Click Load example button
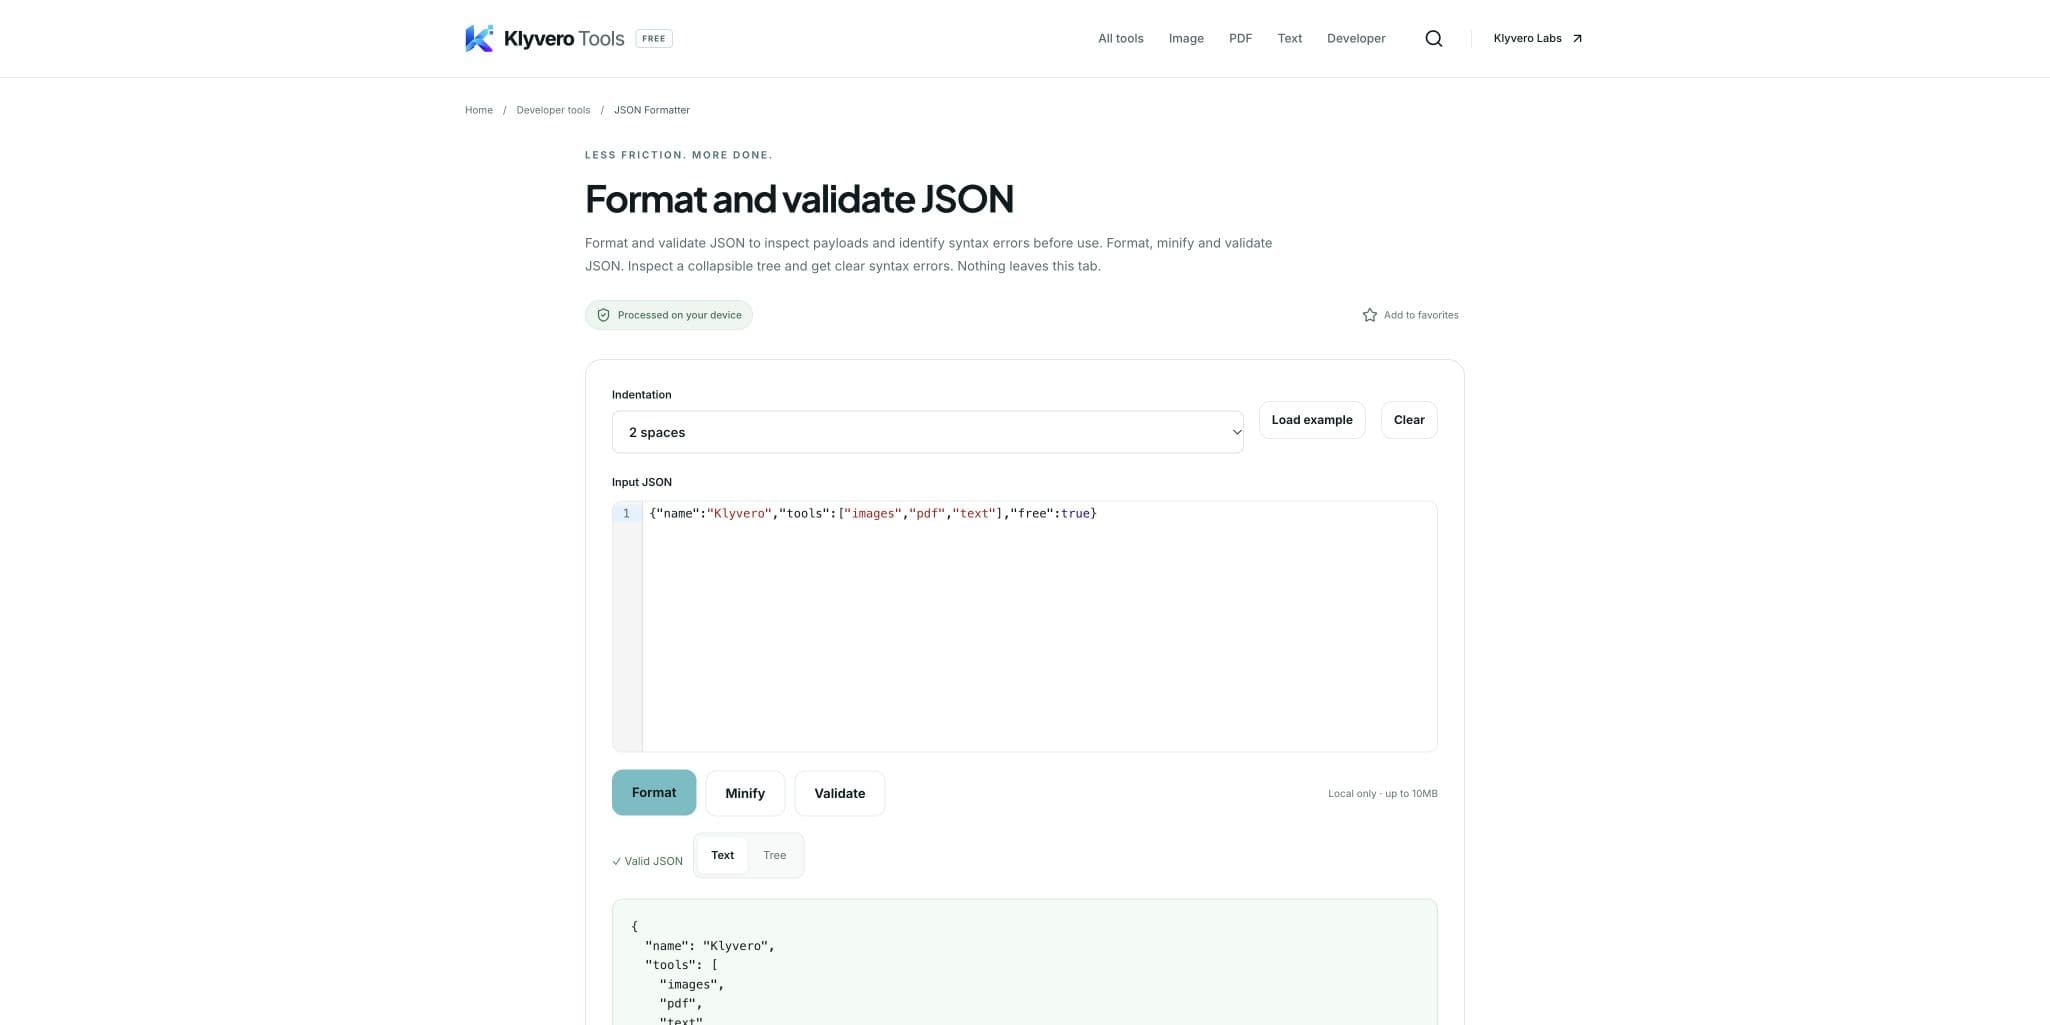The image size is (2050, 1025). pyautogui.click(x=1311, y=420)
